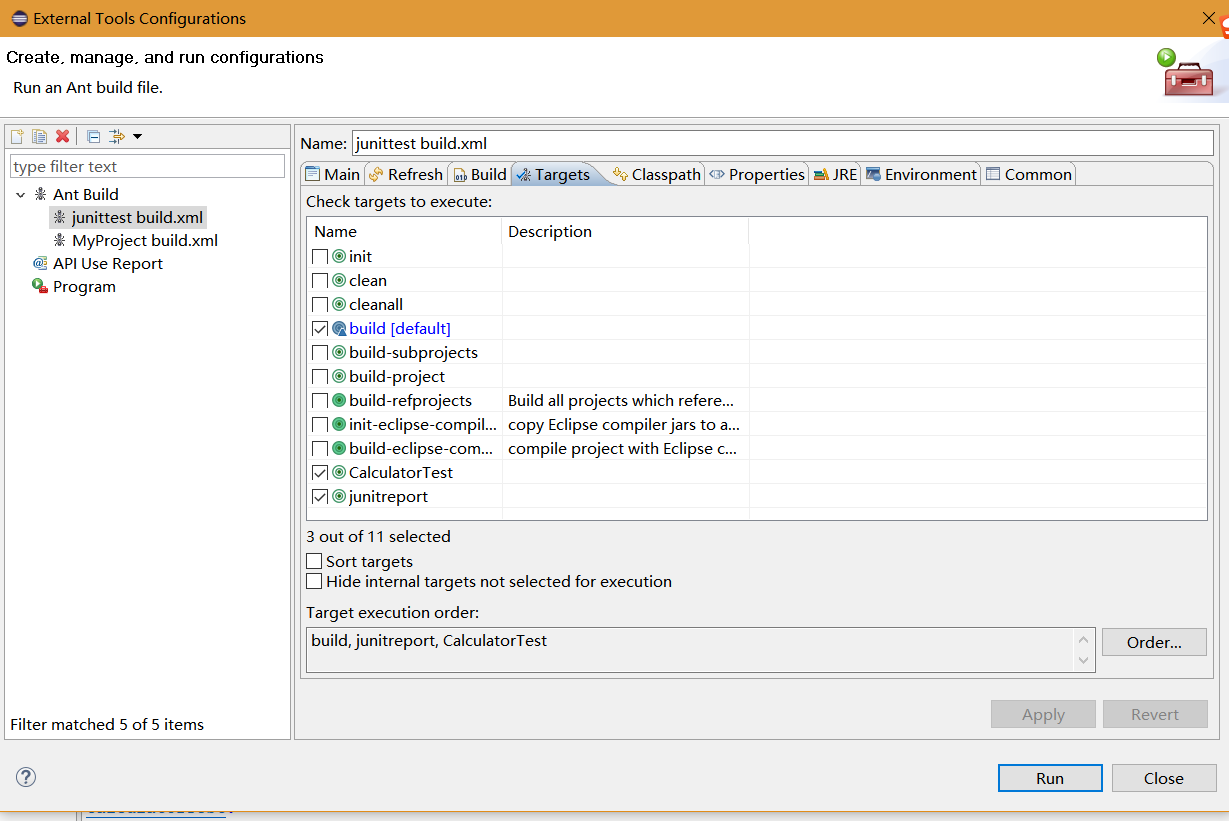This screenshot has height=821, width=1229.
Task: Click MyProject build.xml ant icon
Action: coord(60,240)
